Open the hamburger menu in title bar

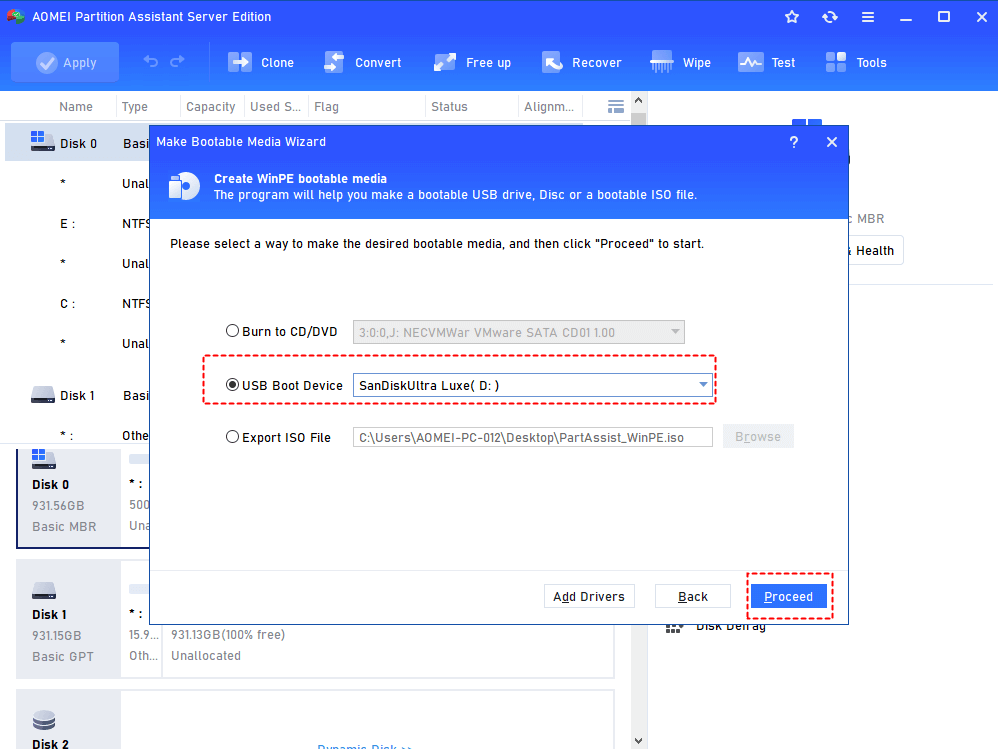(x=868, y=17)
